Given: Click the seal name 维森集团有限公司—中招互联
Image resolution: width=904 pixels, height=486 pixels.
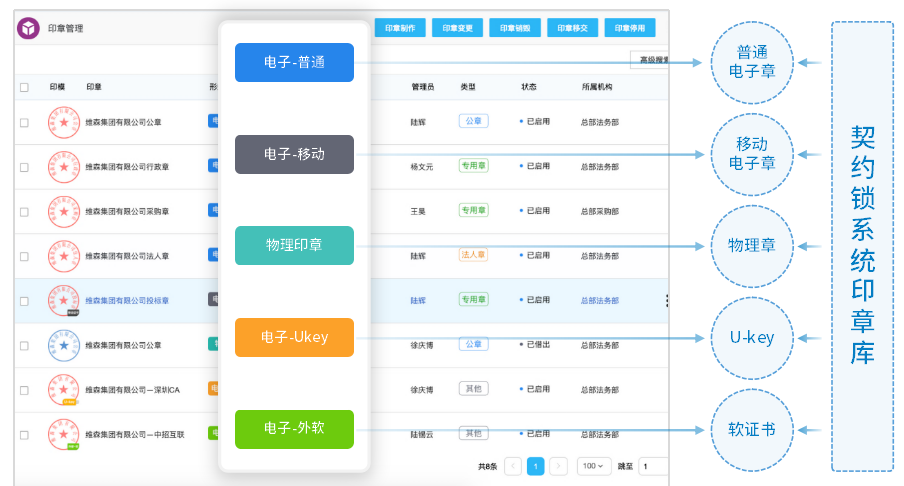Looking at the screenshot, I should (135, 434).
